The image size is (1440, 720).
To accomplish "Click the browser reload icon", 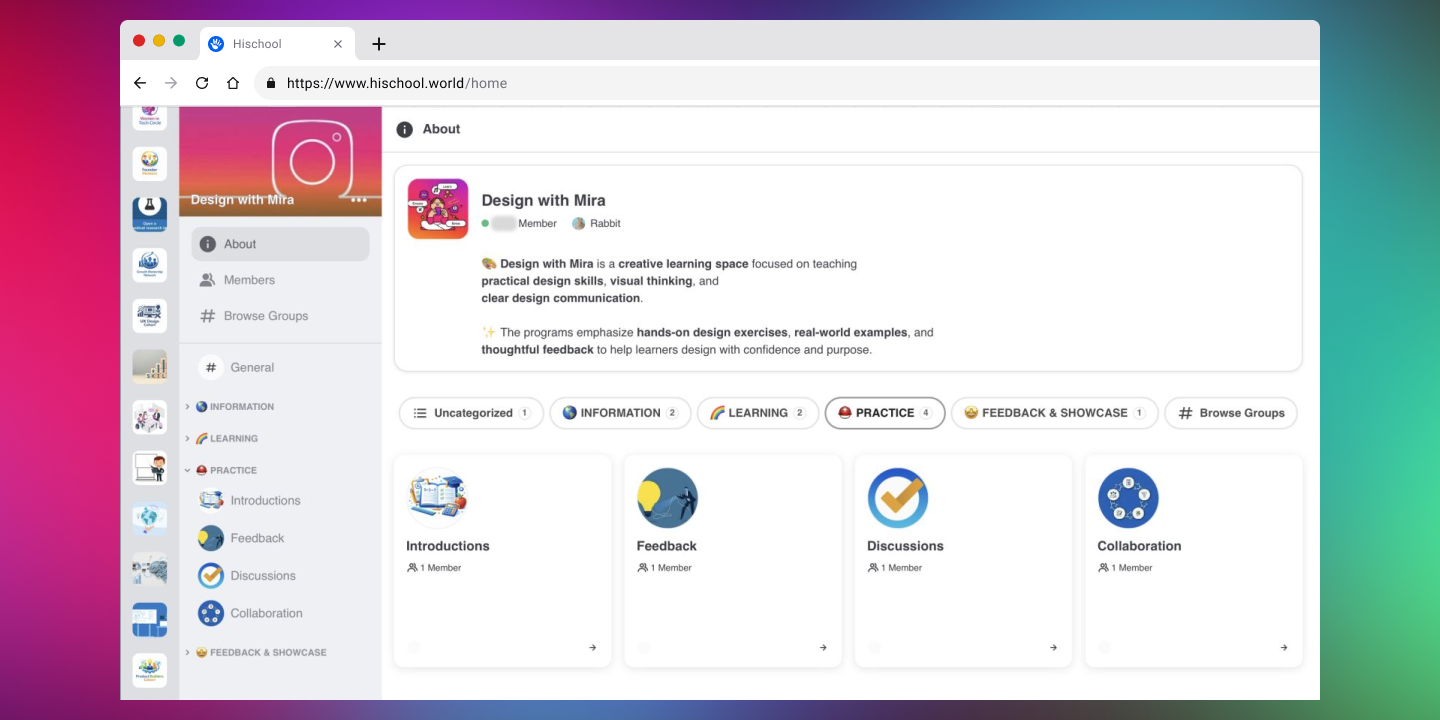I will pyautogui.click(x=202, y=83).
